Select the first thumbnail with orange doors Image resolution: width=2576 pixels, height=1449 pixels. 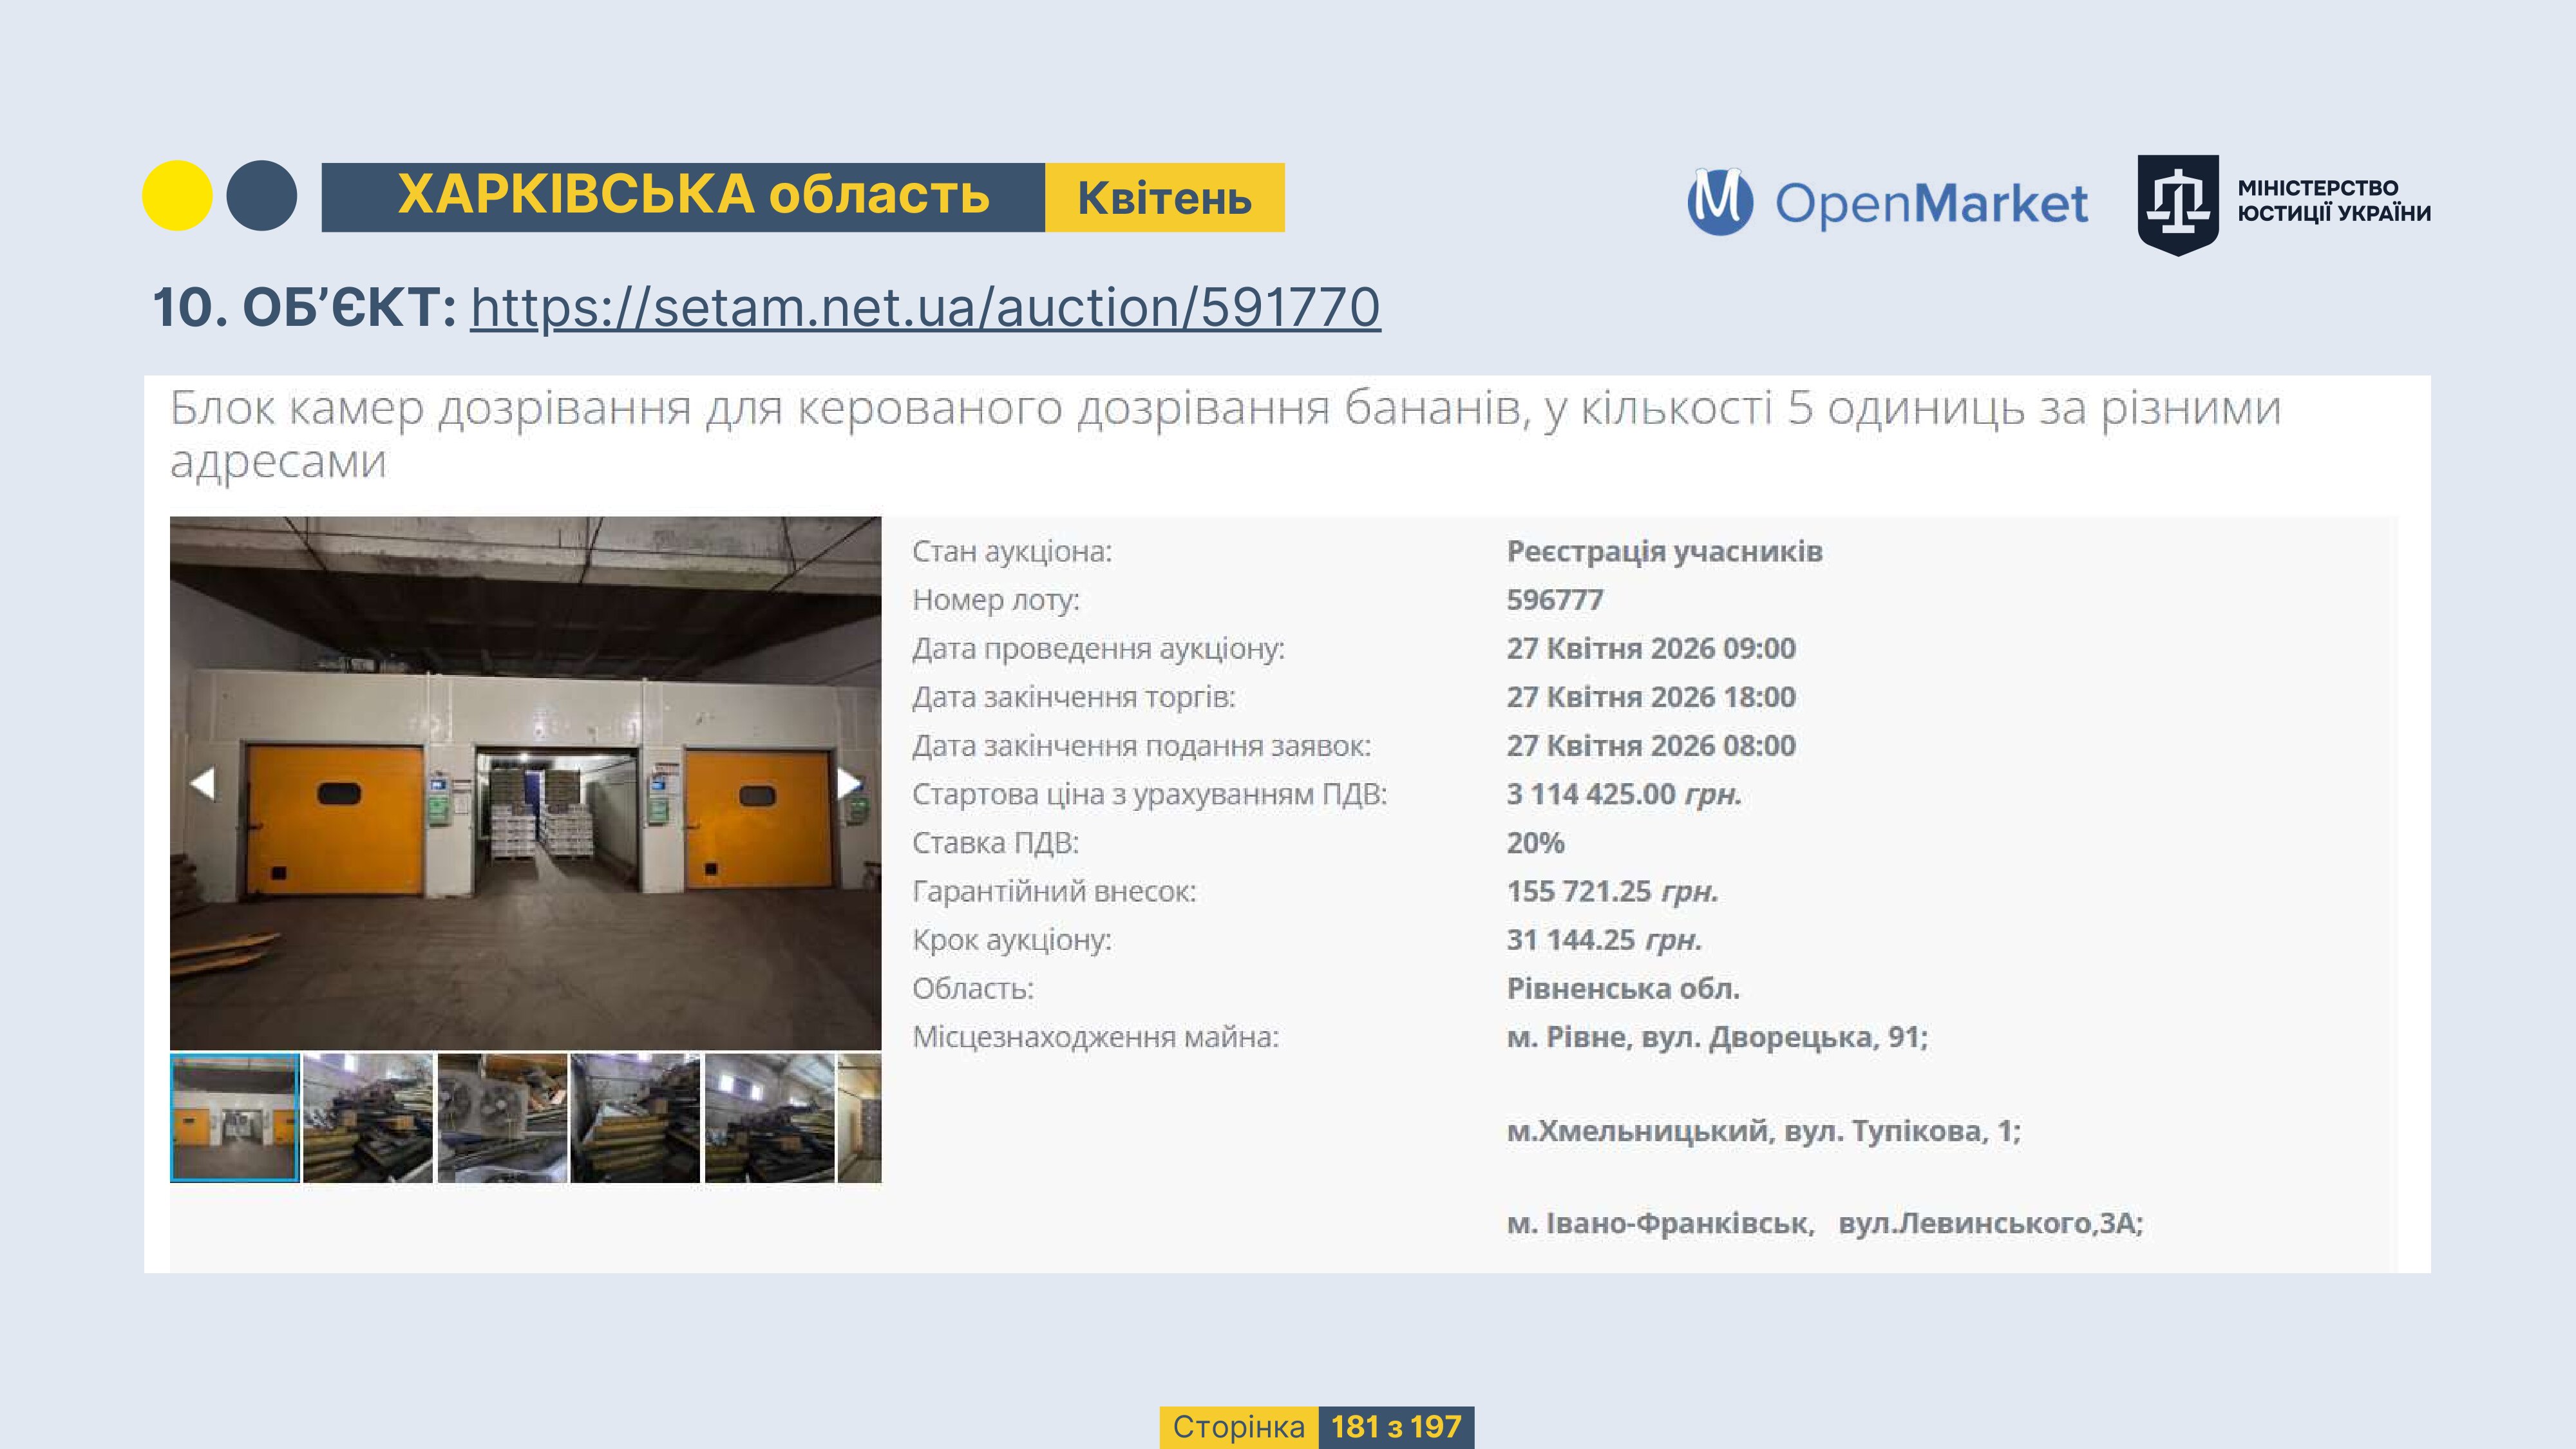(235, 1117)
